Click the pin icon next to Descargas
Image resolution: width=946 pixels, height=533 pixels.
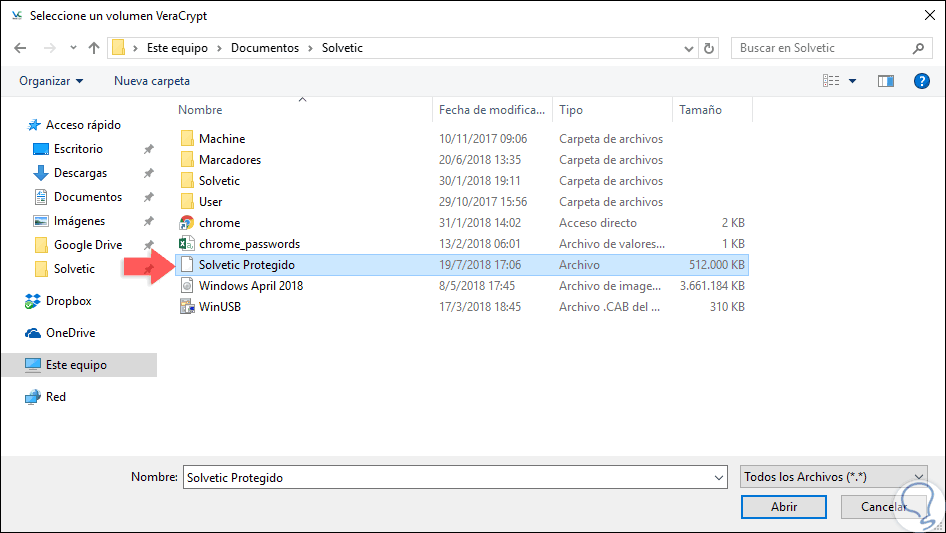click(148, 173)
